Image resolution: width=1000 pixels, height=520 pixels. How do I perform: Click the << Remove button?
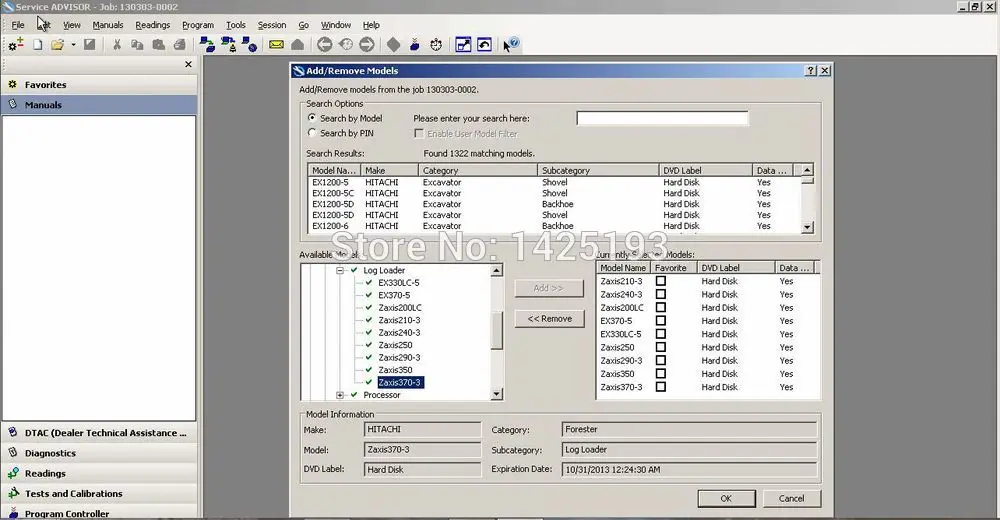[x=549, y=318]
